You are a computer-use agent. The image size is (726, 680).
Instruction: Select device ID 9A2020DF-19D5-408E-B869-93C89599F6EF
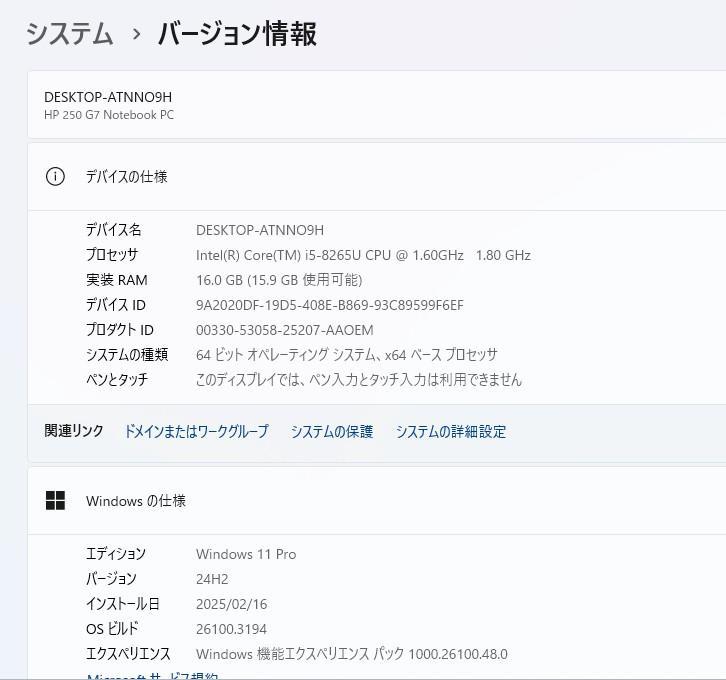pyautogui.click(x=330, y=305)
